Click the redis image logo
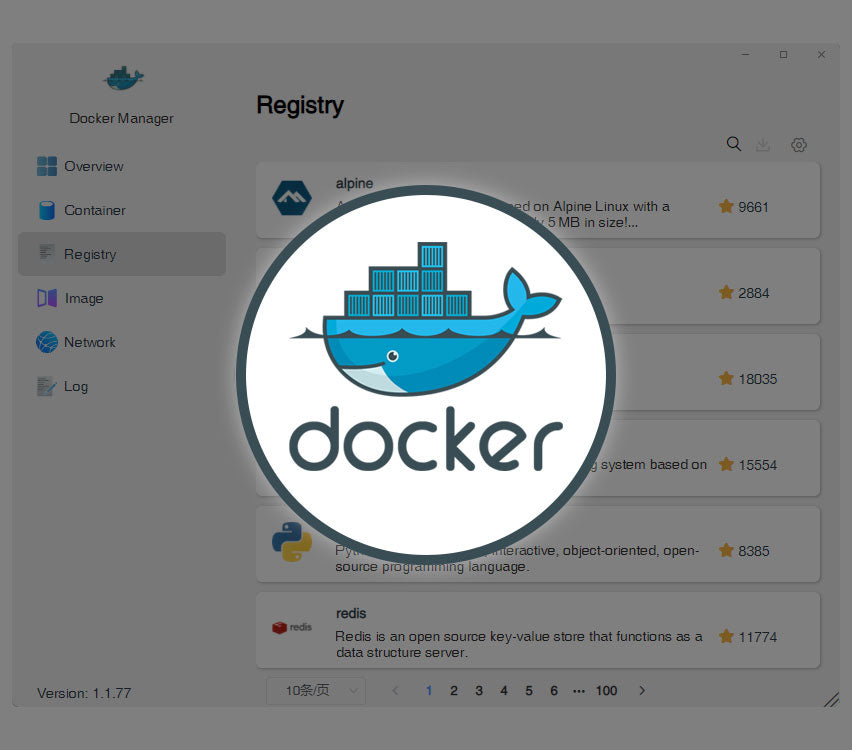This screenshot has width=852, height=750. [x=292, y=627]
